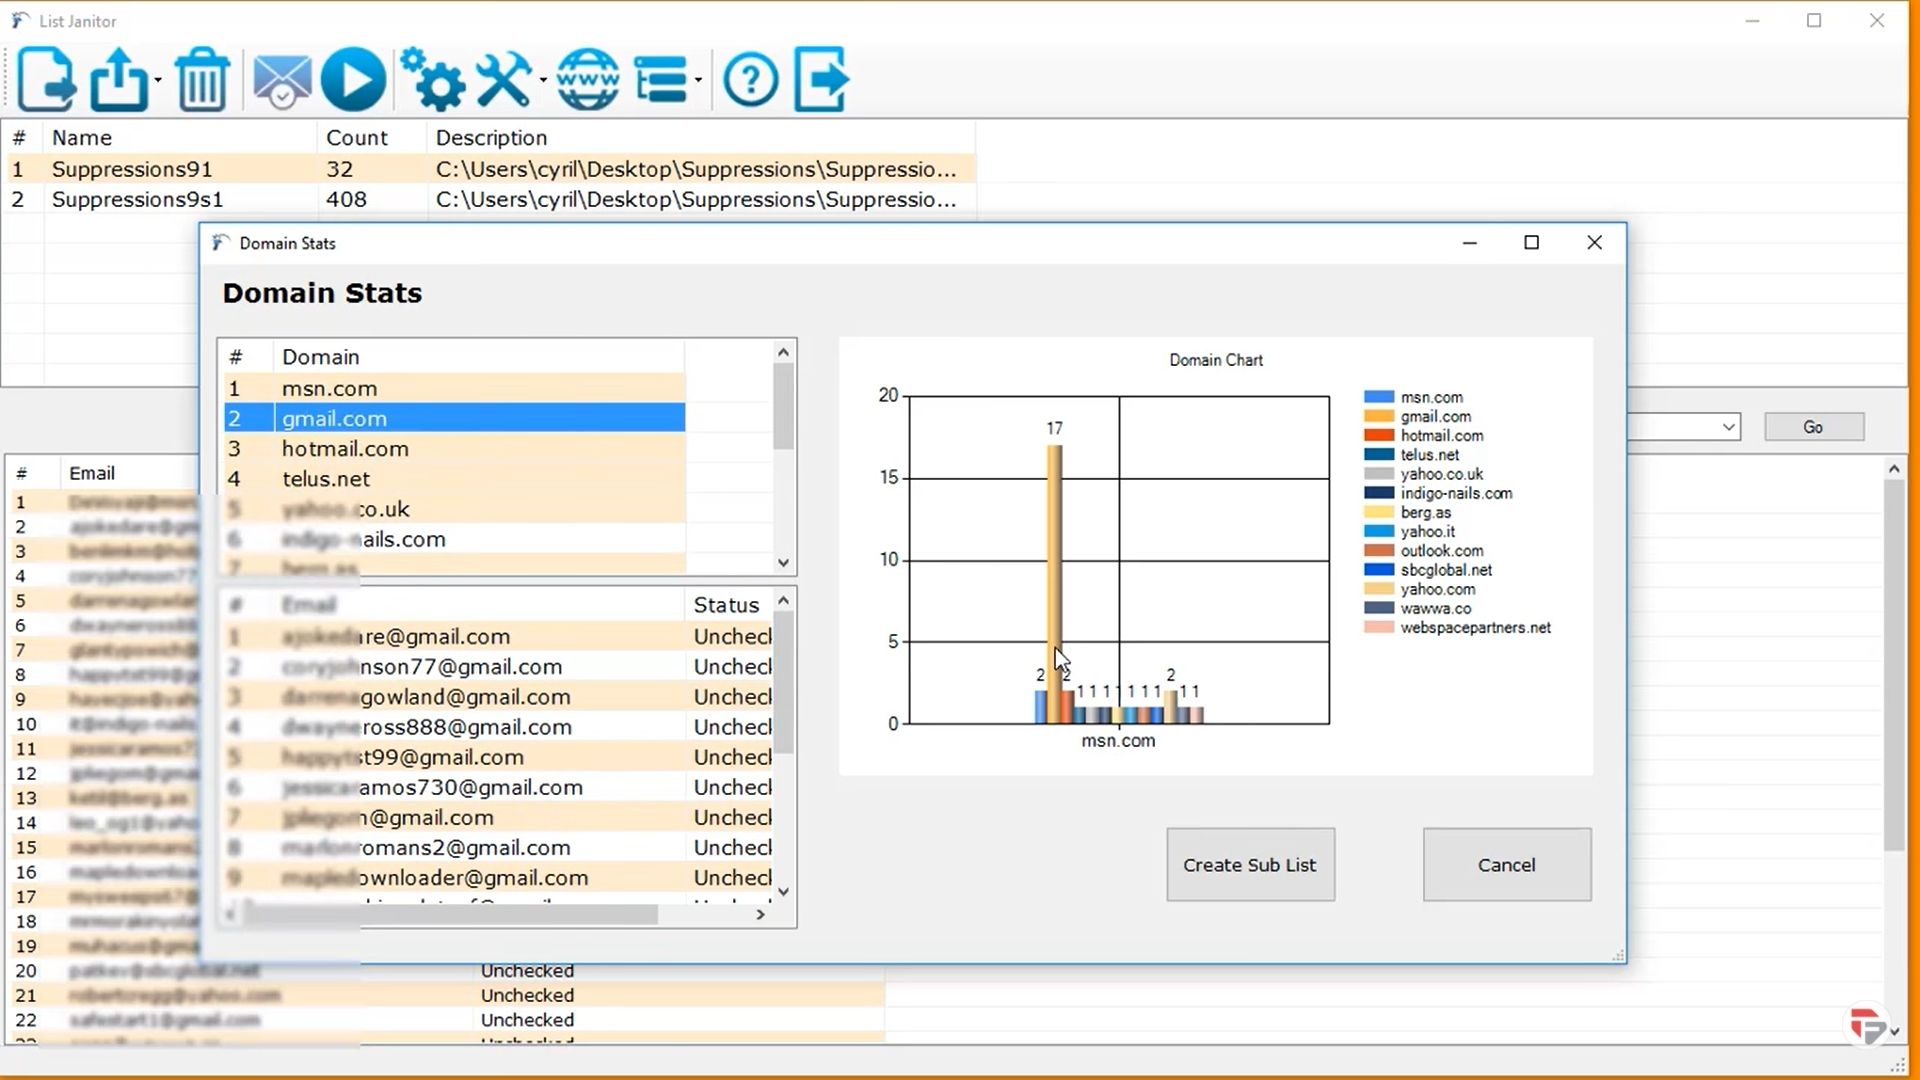Open combo box left of Go button
The image size is (1920, 1080).
point(1728,427)
